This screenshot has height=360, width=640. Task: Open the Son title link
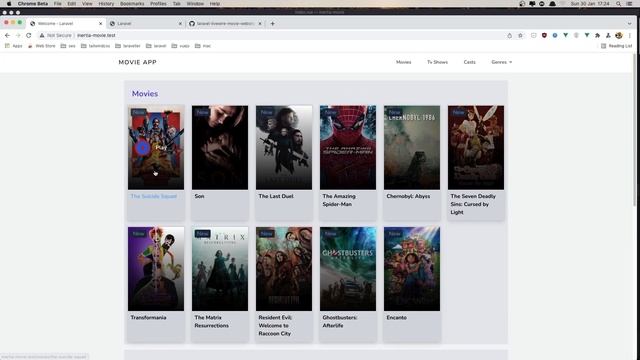199,196
